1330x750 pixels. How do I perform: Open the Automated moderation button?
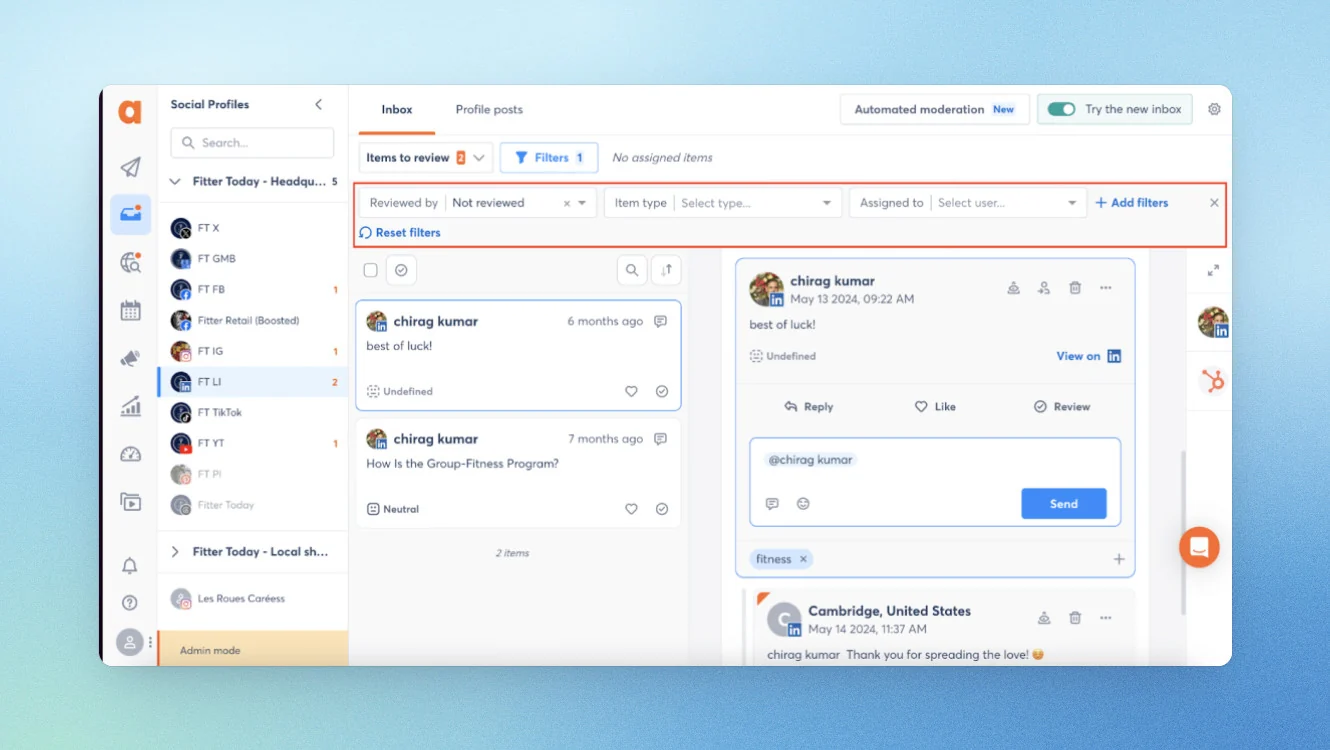[x=934, y=110]
